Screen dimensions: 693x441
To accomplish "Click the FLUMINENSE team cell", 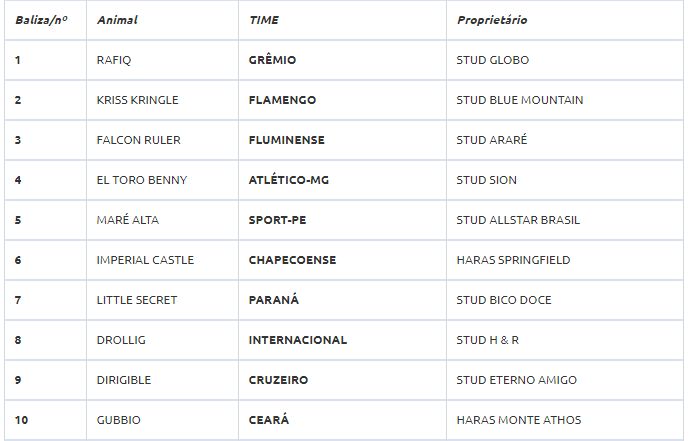I will [x=287, y=140].
